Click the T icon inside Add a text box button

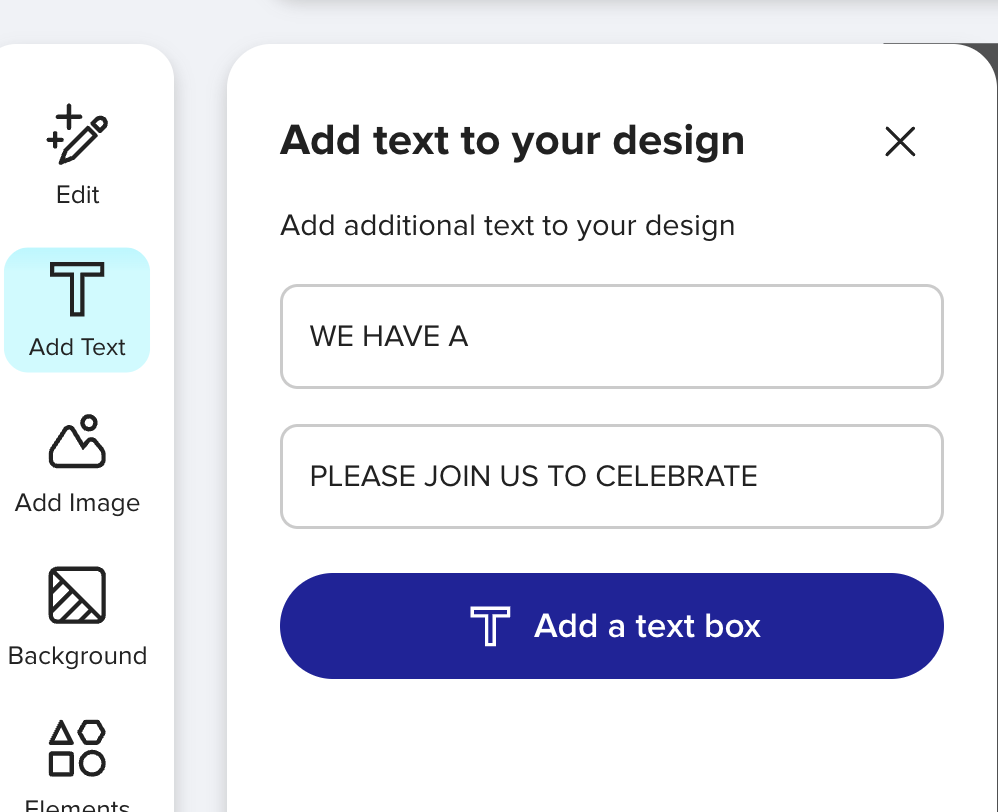(489, 626)
